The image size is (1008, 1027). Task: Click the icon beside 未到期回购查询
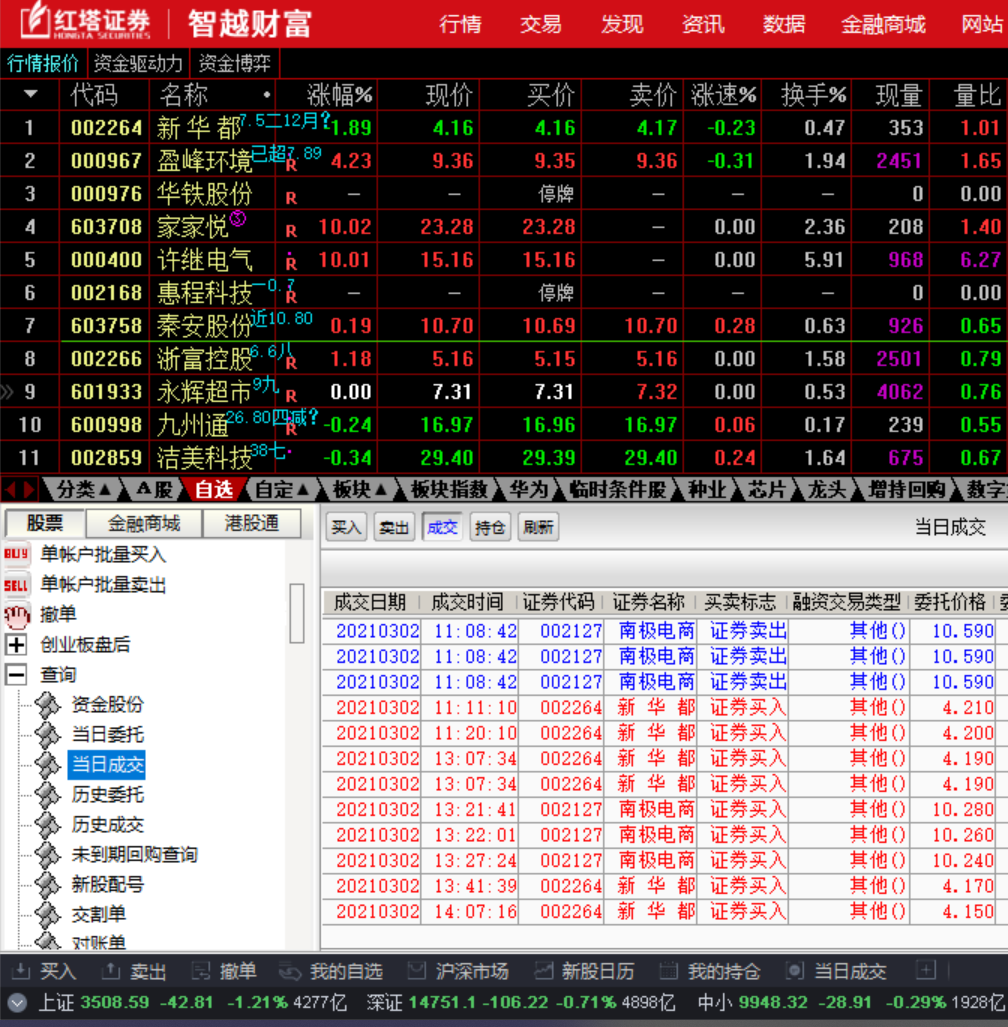point(47,854)
